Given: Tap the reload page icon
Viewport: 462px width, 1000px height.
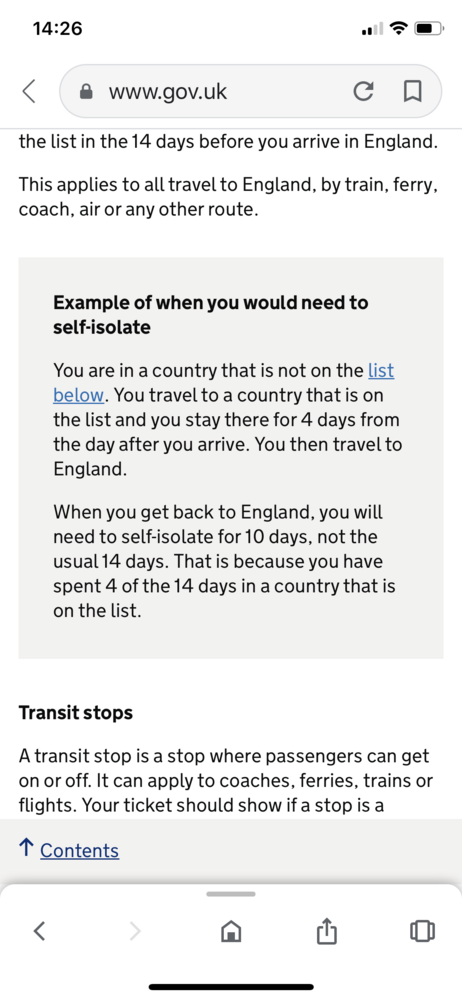Looking at the screenshot, I should coord(363,92).
